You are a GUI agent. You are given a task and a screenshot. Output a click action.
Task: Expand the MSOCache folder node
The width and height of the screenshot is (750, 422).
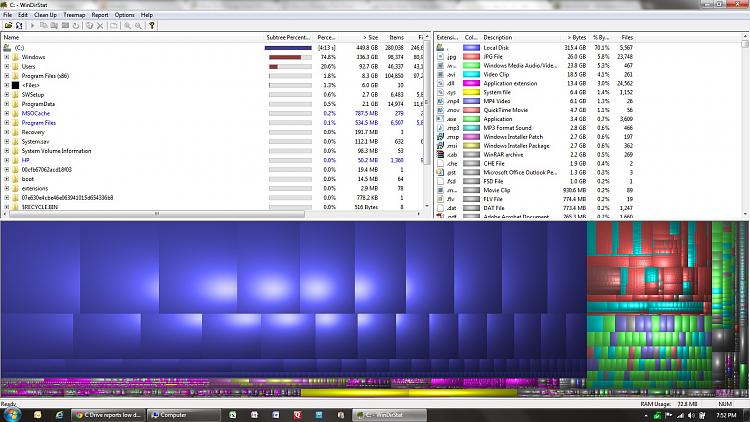click(7, 113)
